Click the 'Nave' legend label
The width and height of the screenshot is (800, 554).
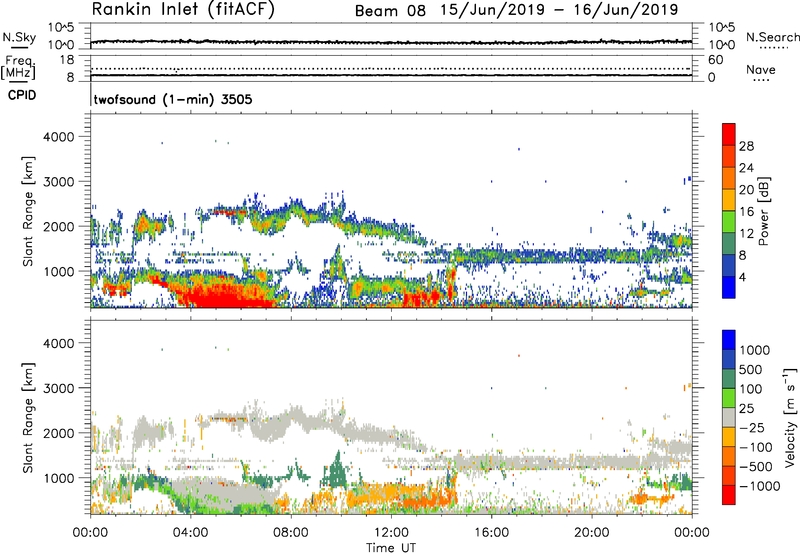761,69
